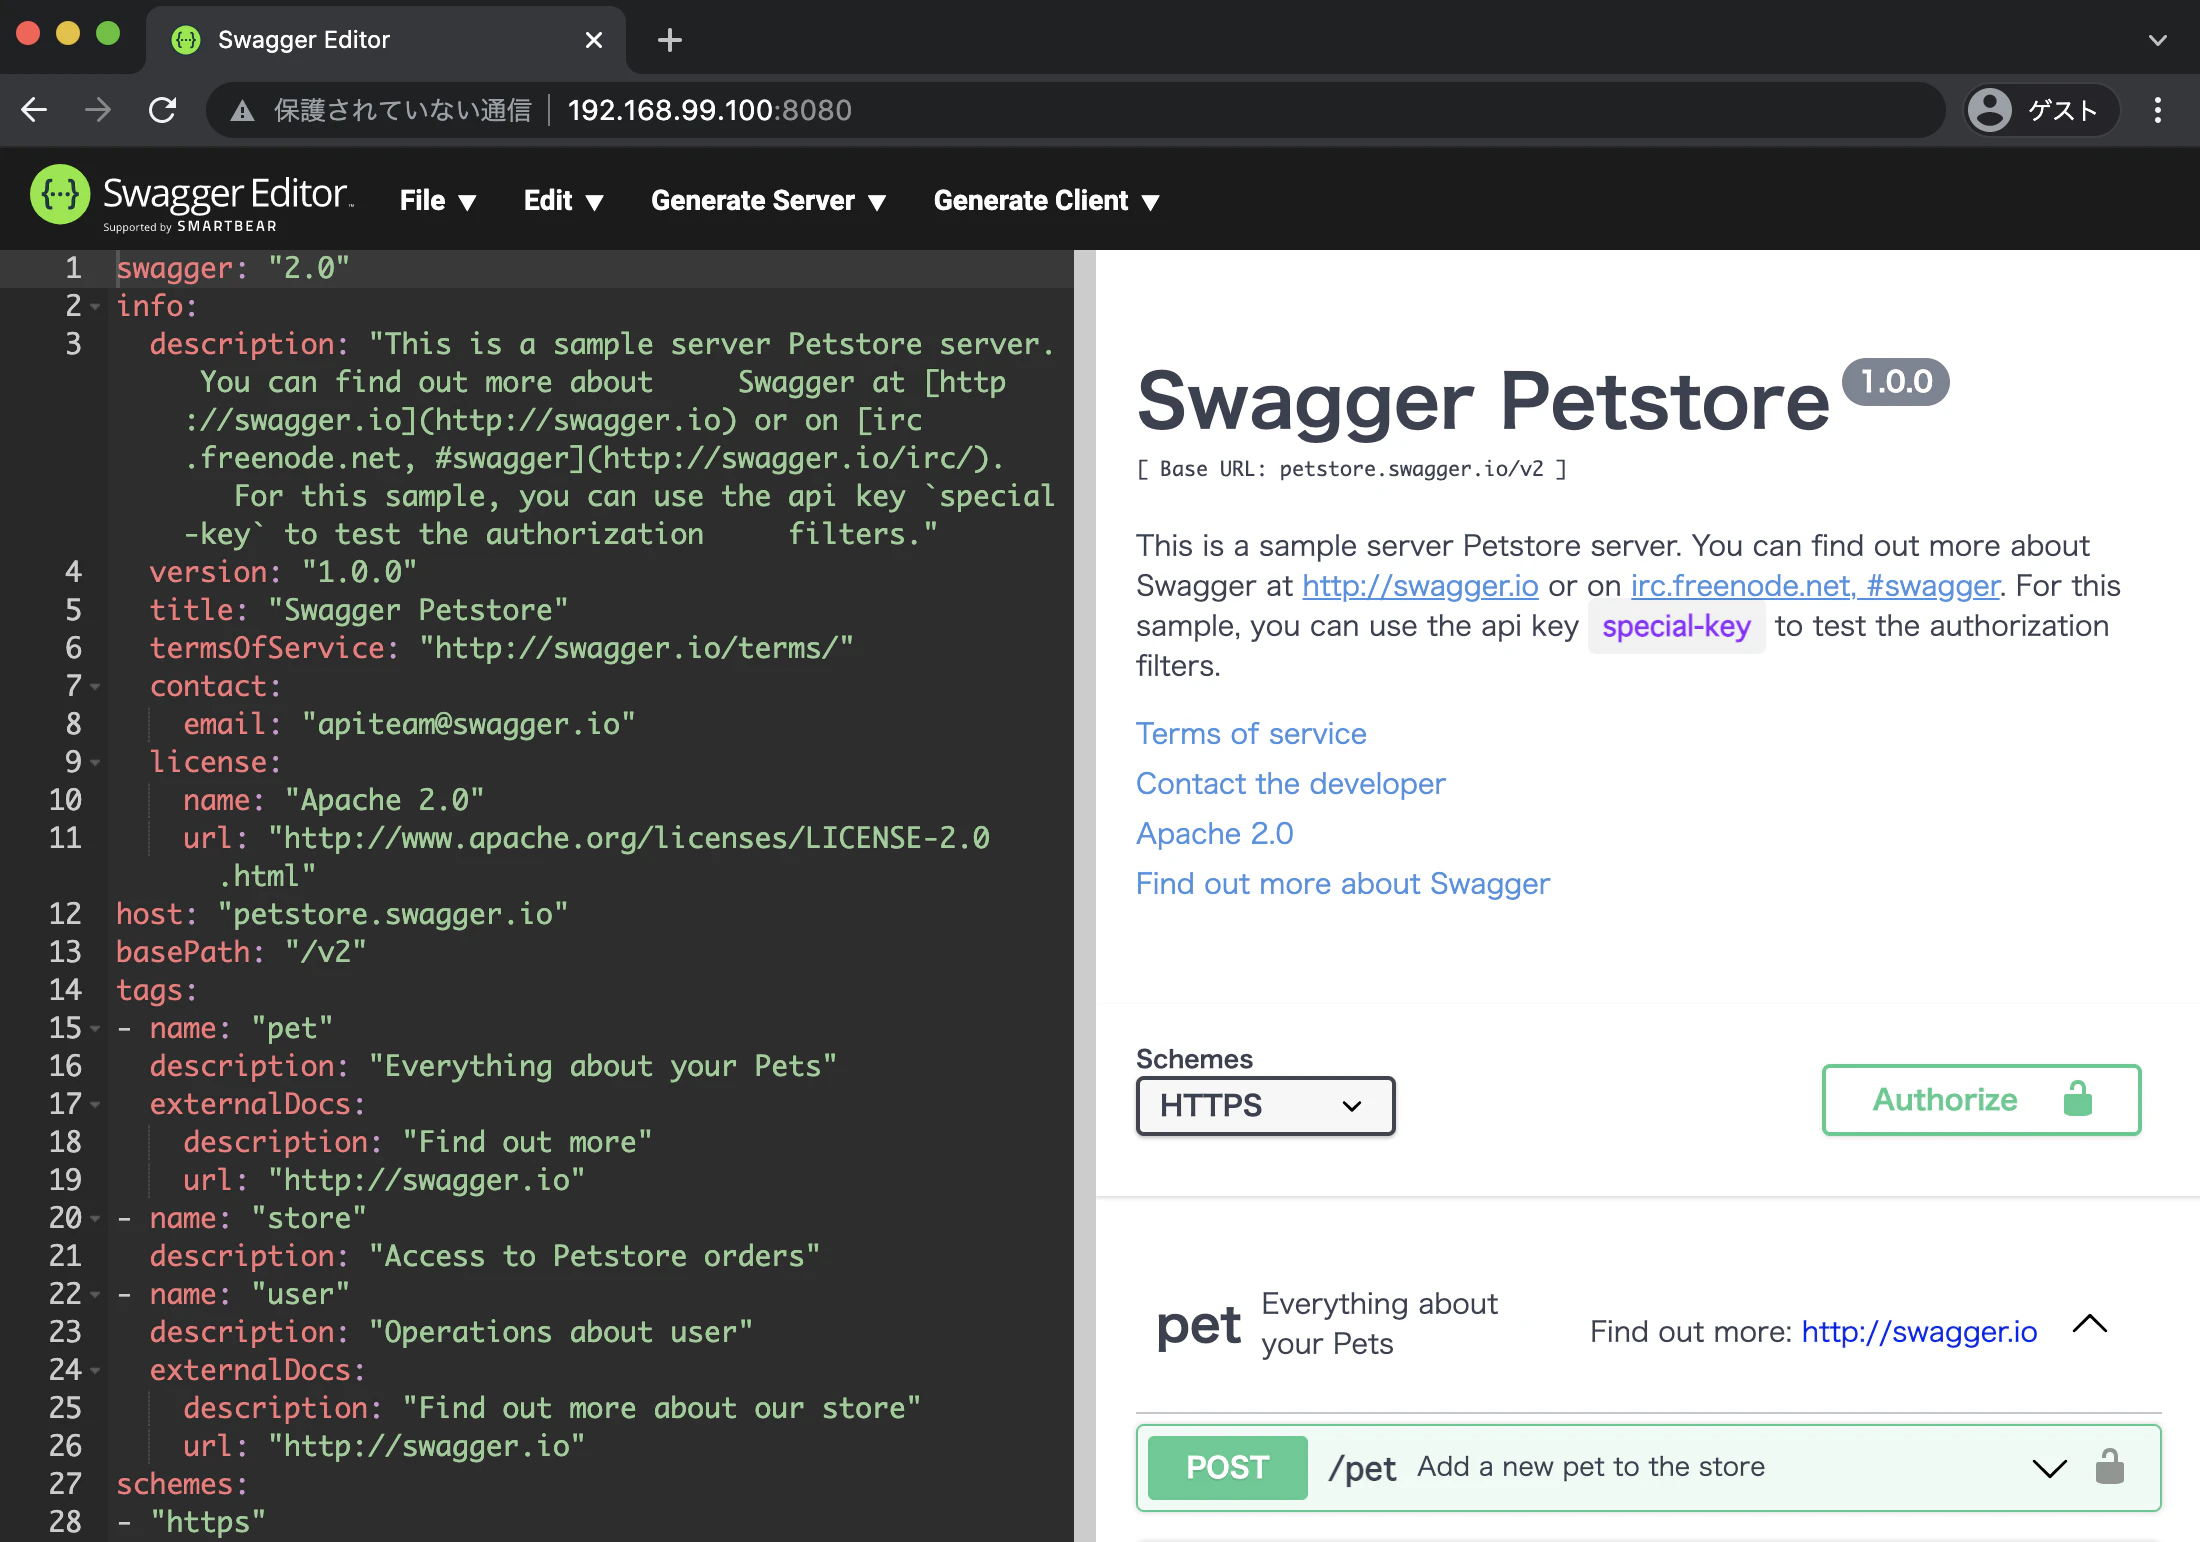Close the Swagger Editor tab

click(x=594, y=40)
